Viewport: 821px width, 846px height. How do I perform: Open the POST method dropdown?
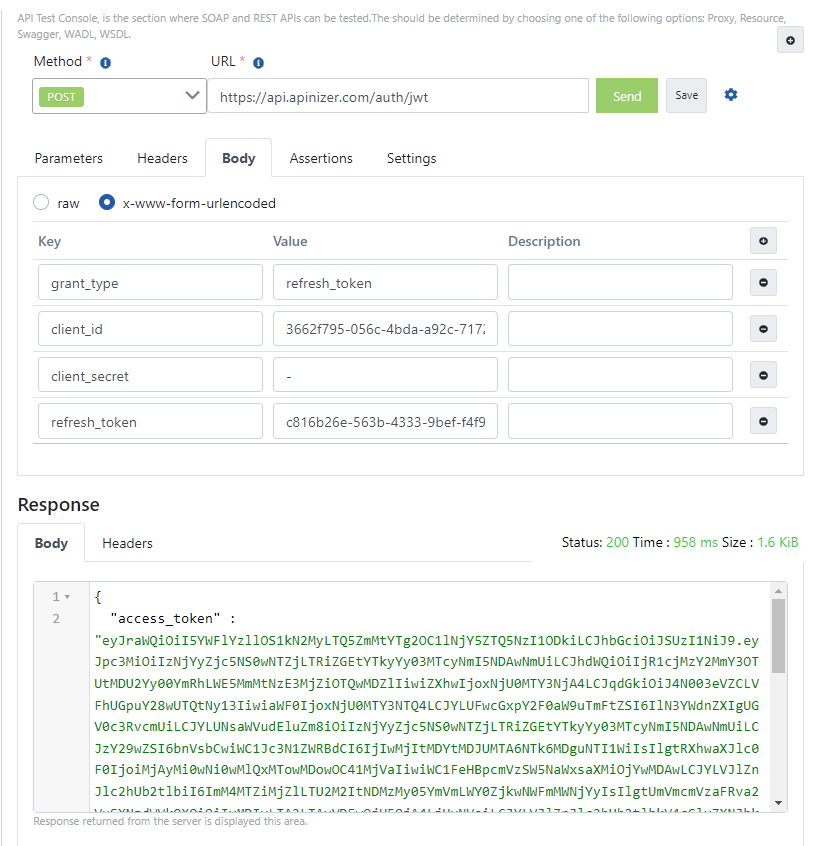(x=119, y=96)
